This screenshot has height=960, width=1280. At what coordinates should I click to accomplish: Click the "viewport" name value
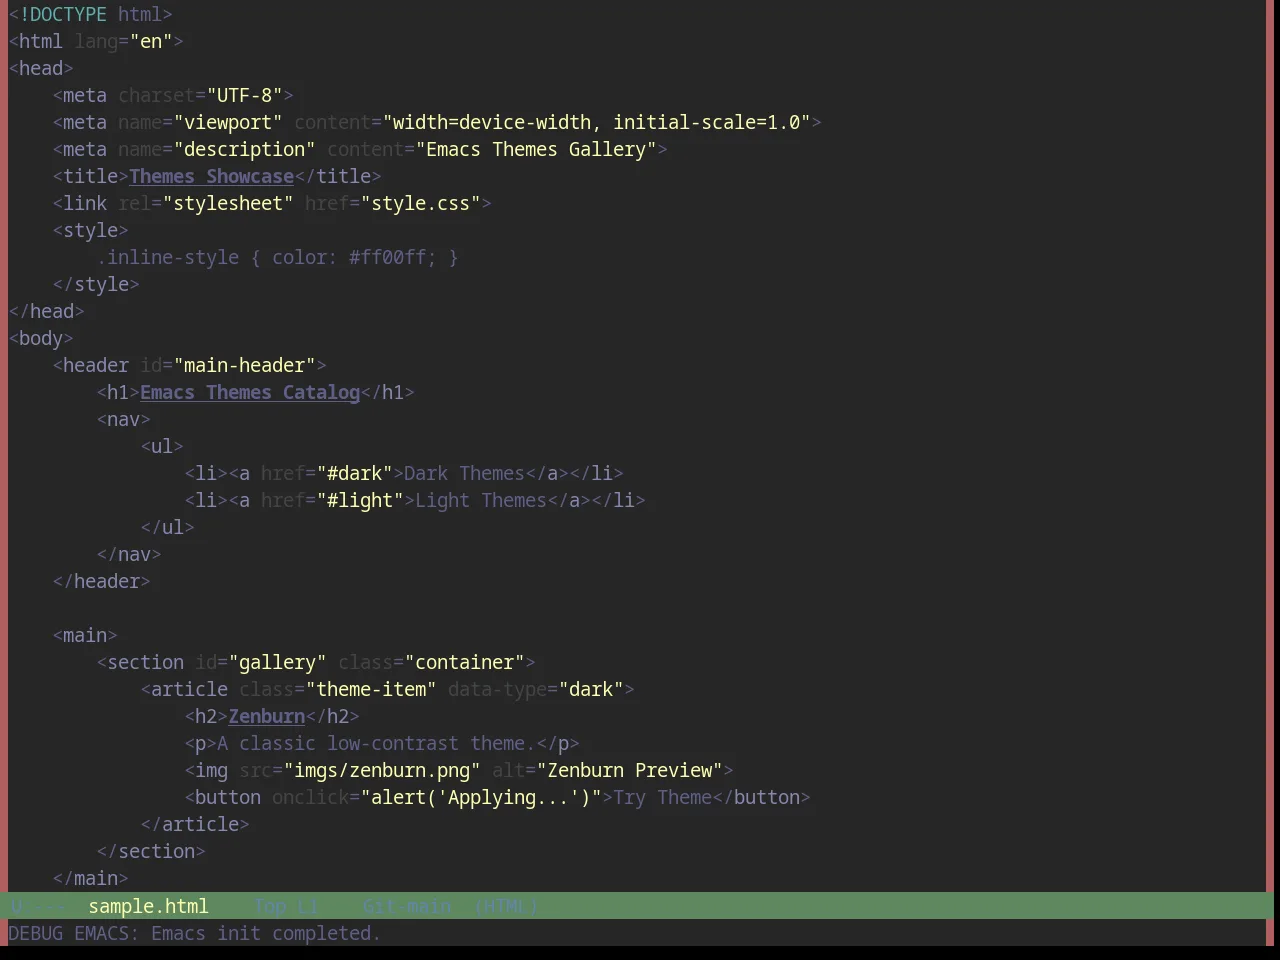[228, 122]
